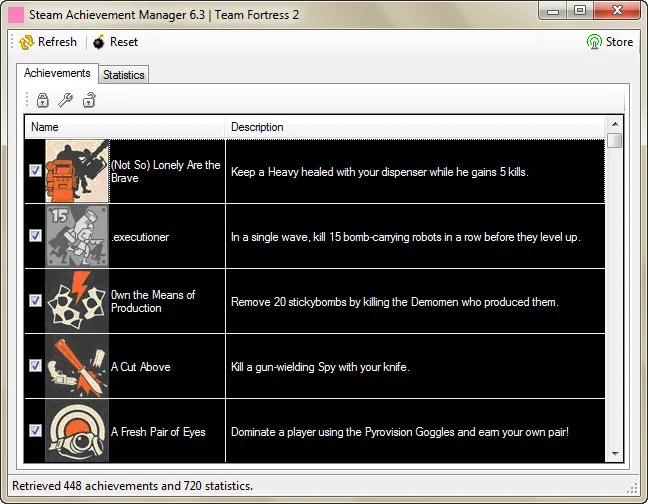Click the Name column header
Viewport: 648px width, 504px height.
[x=124, y=127]
